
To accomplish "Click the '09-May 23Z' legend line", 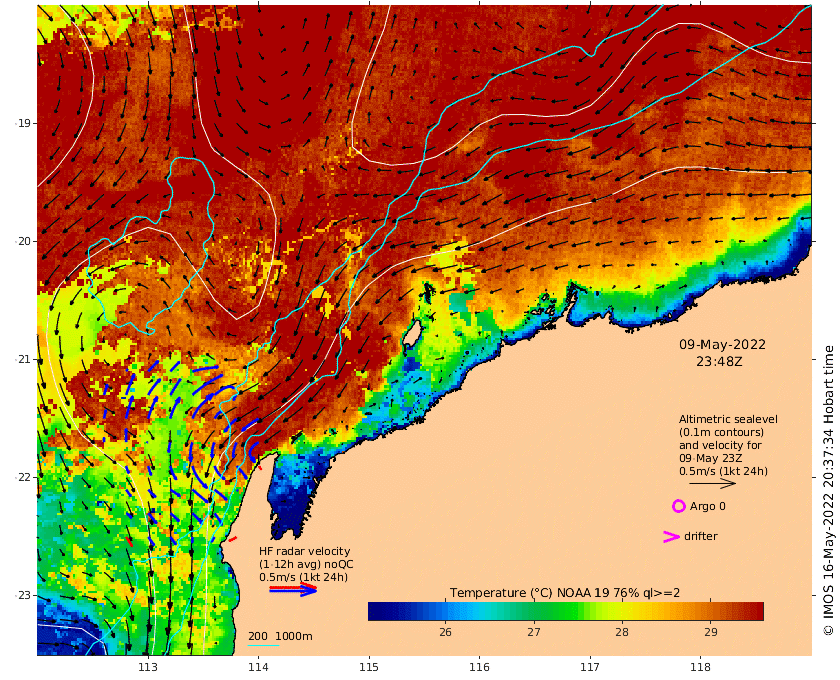I will (x=711, y=458).
